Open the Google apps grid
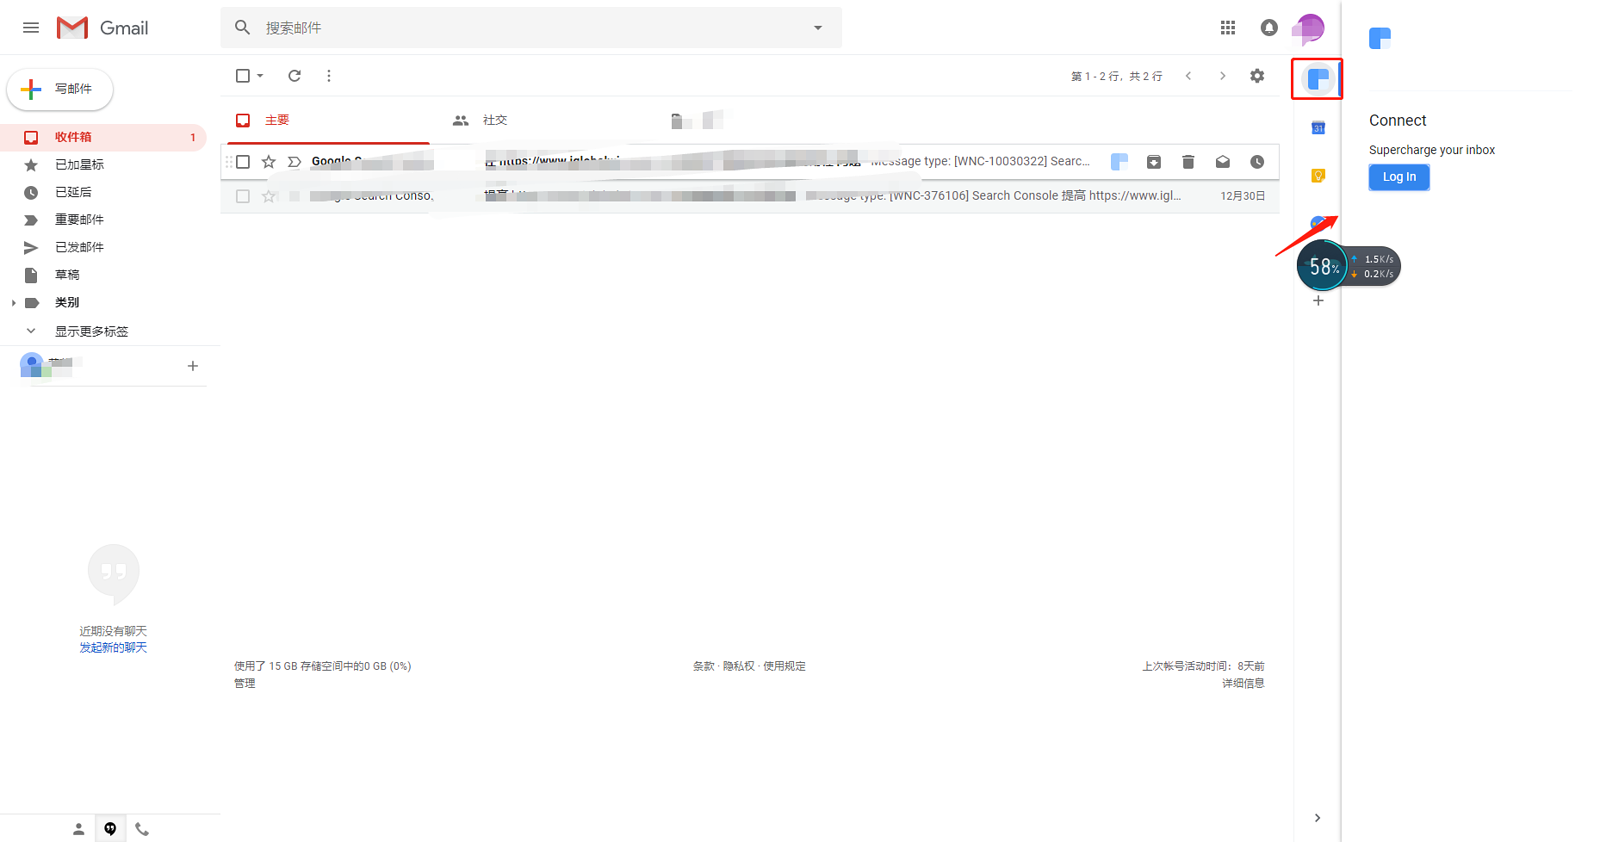The height and width of the screenshot is (842, 1600). click(x=1228, y=28)
